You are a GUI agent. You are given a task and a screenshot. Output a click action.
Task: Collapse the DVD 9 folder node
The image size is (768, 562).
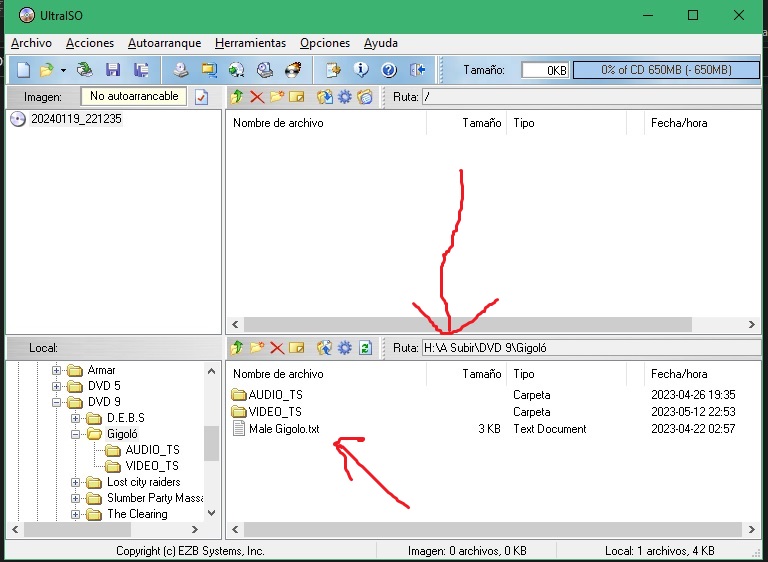(56, 403)
